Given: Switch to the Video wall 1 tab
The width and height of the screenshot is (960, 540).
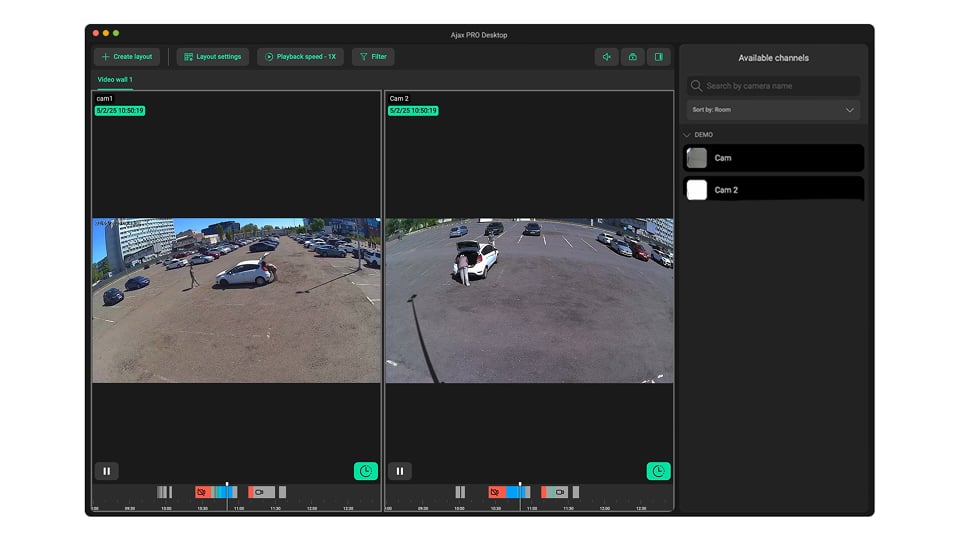Looking at the screenshot, I should [114, 80].
